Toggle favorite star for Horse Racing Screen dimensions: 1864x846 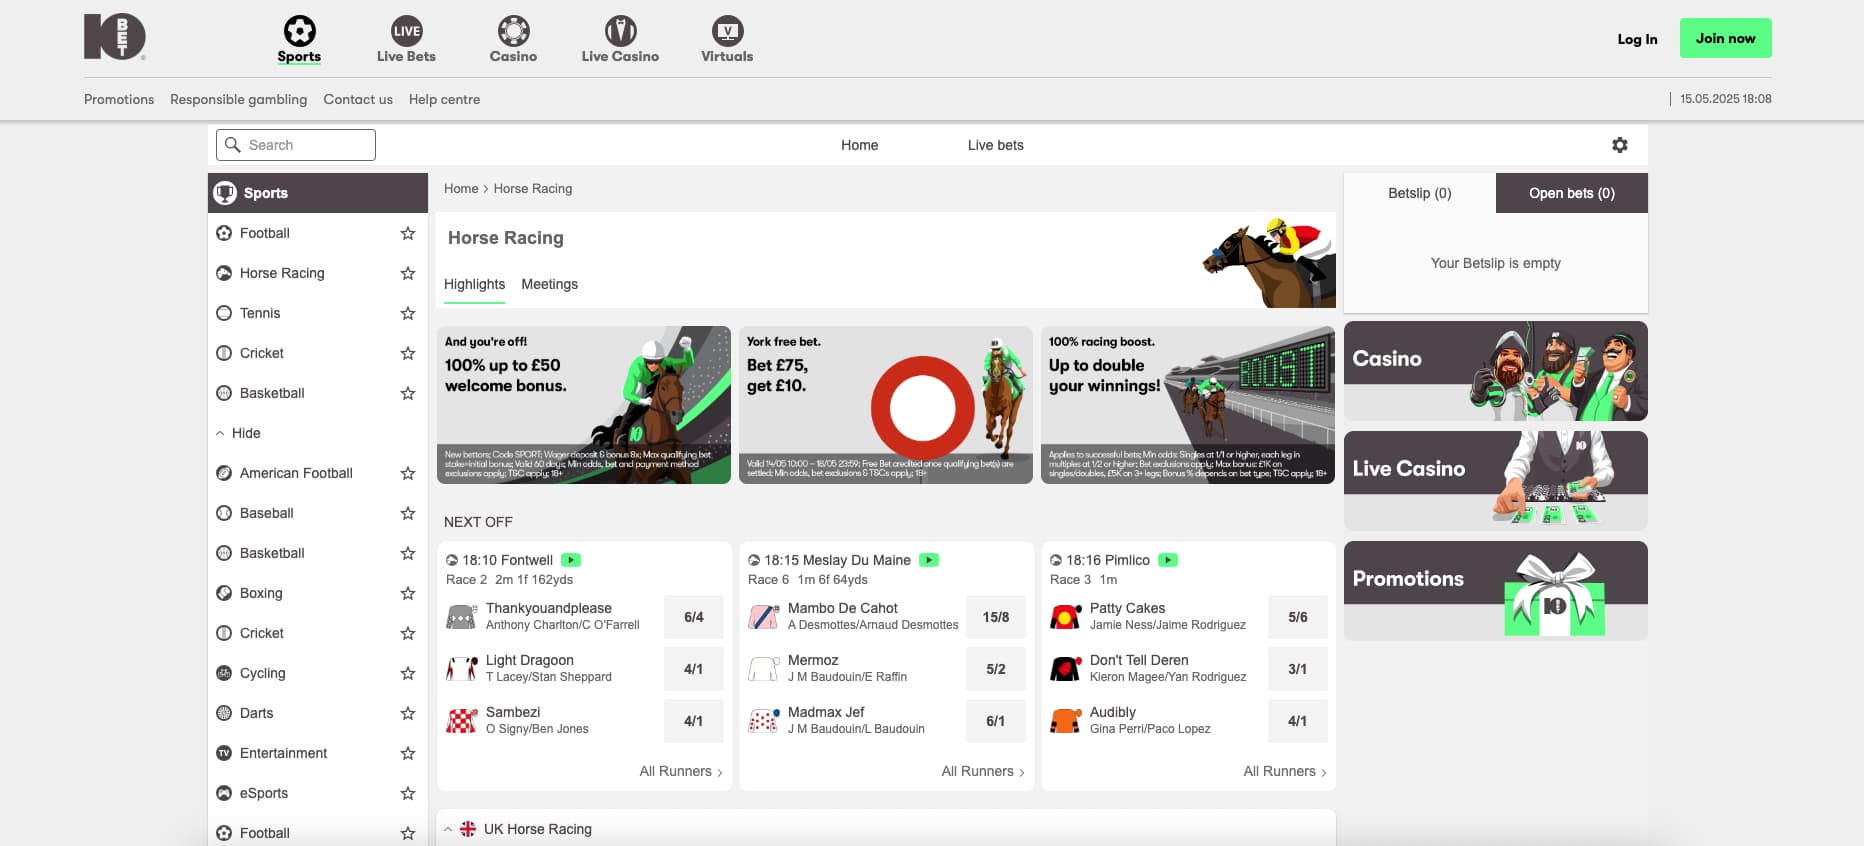pyautogui.click(x=408, y=273)
